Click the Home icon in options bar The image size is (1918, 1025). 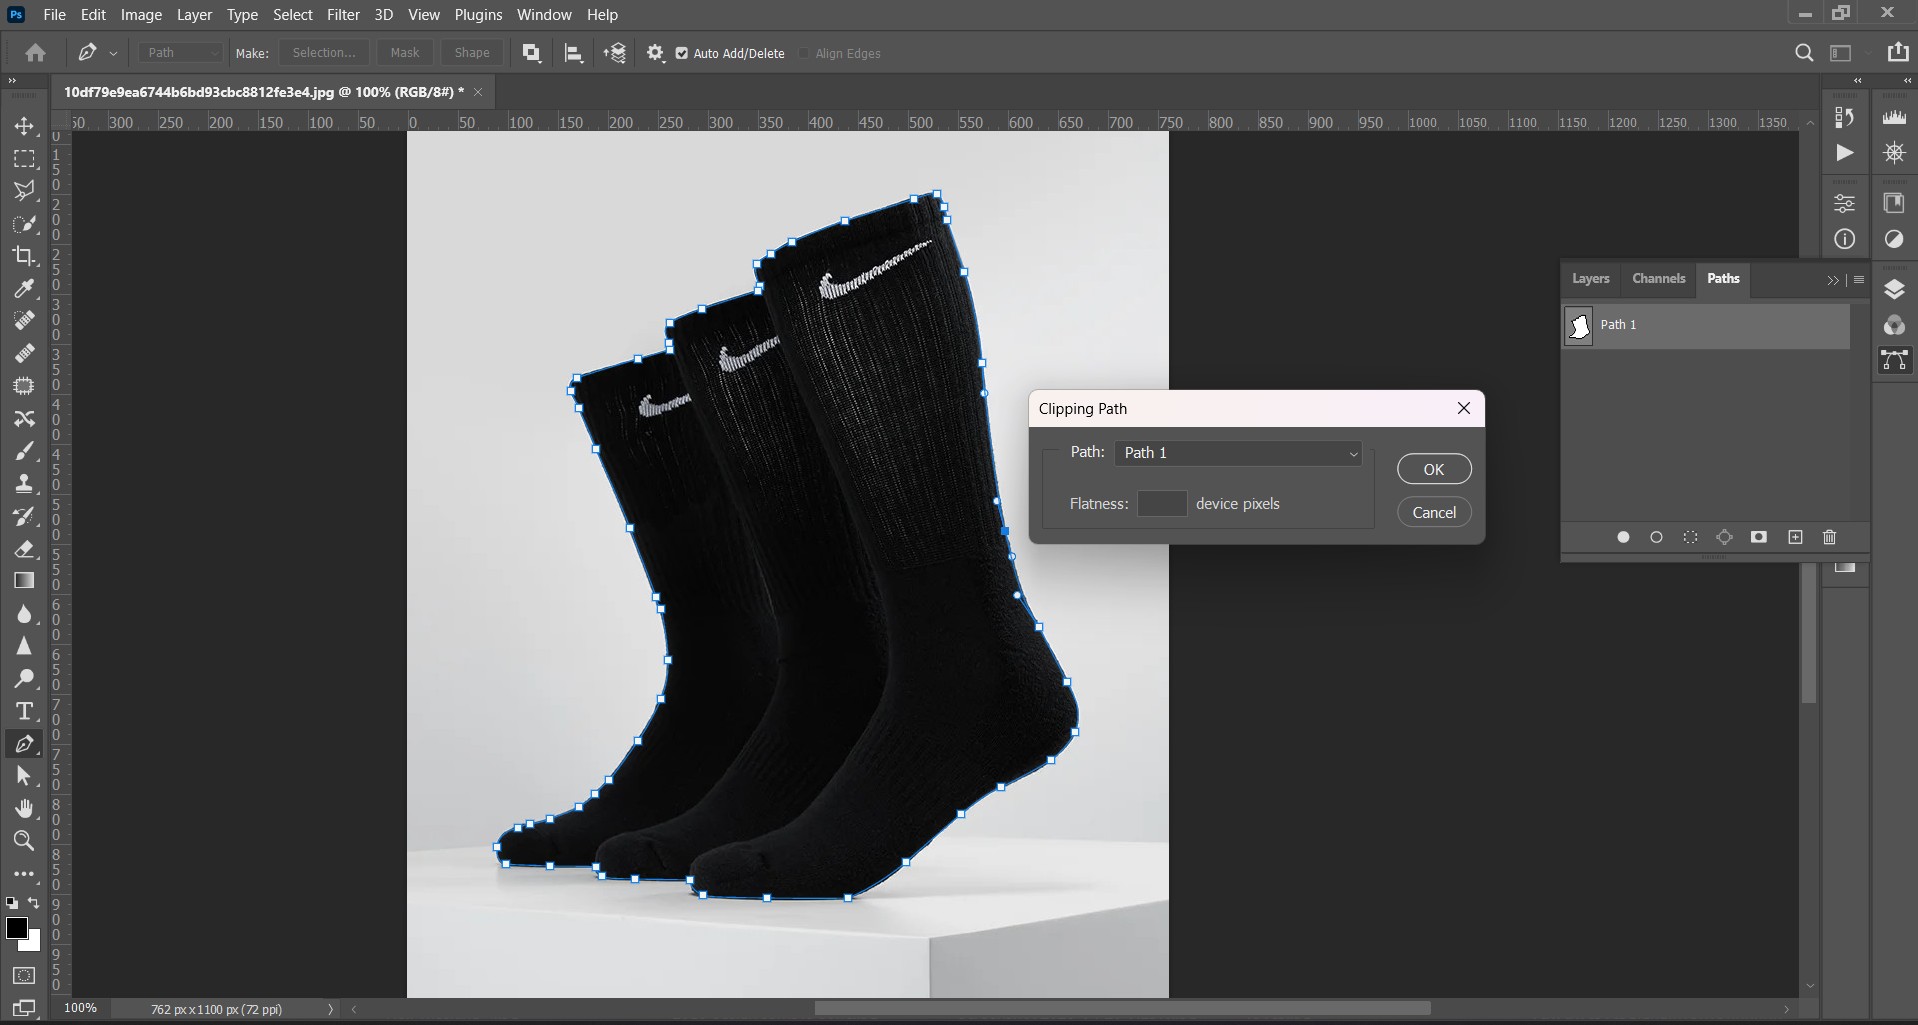pos(36,53)
